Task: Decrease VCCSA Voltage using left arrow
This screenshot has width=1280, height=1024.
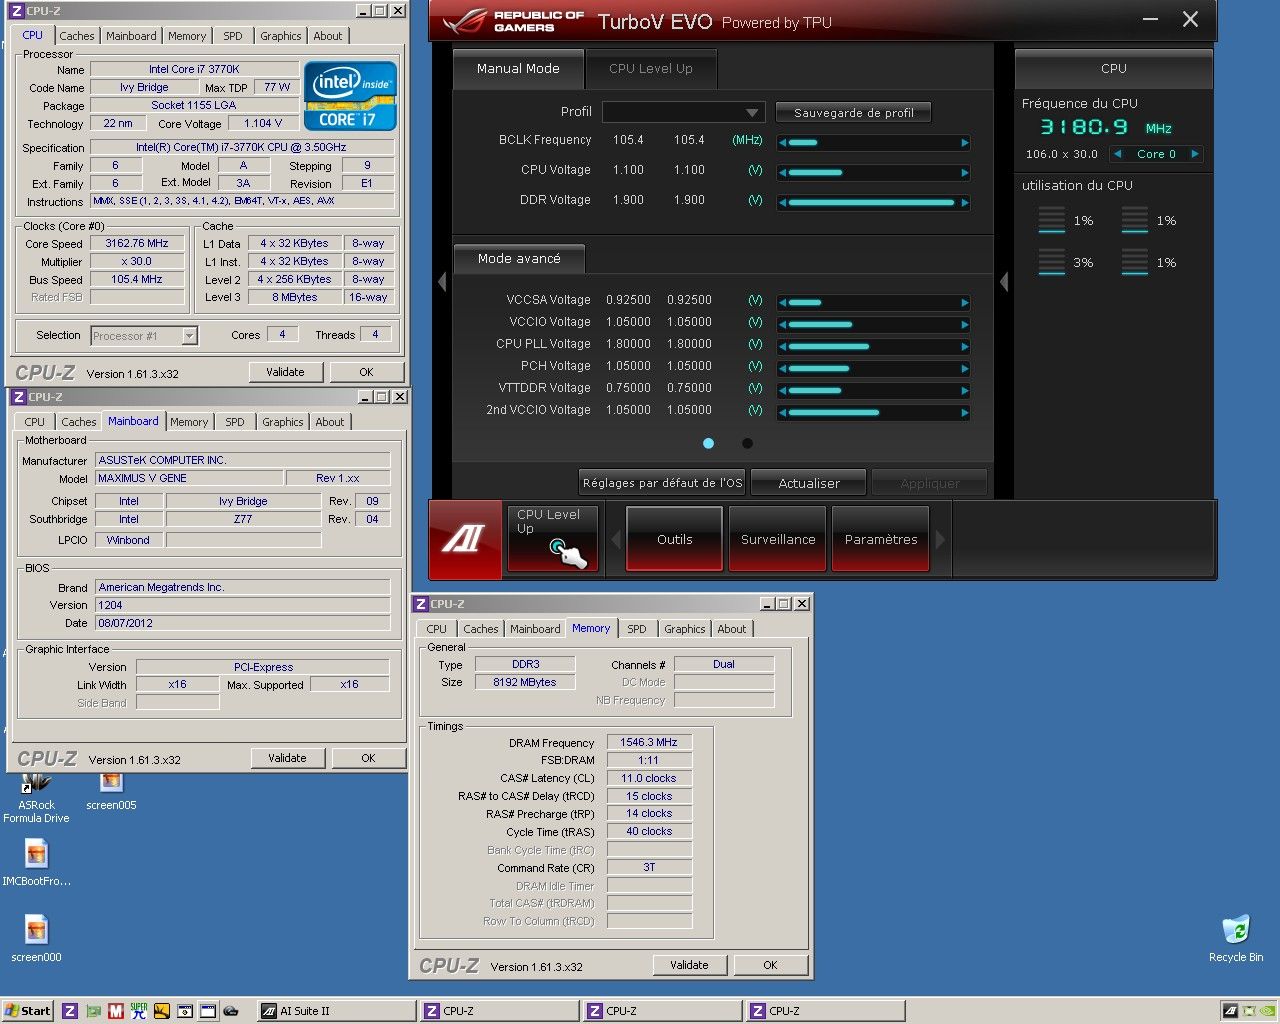Action: [783, 302]
